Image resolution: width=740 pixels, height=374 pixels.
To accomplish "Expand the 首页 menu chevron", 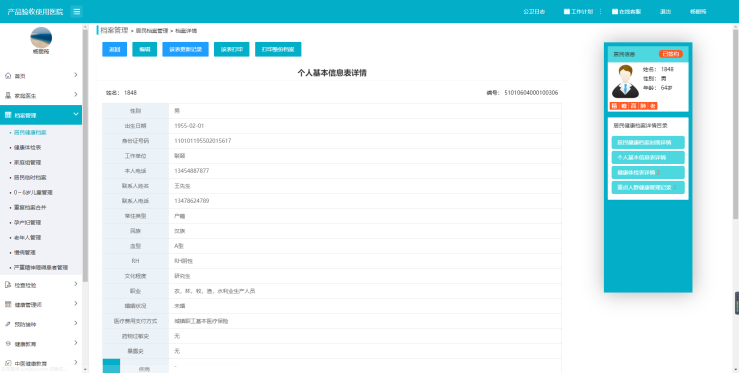I will click(76, 75).
